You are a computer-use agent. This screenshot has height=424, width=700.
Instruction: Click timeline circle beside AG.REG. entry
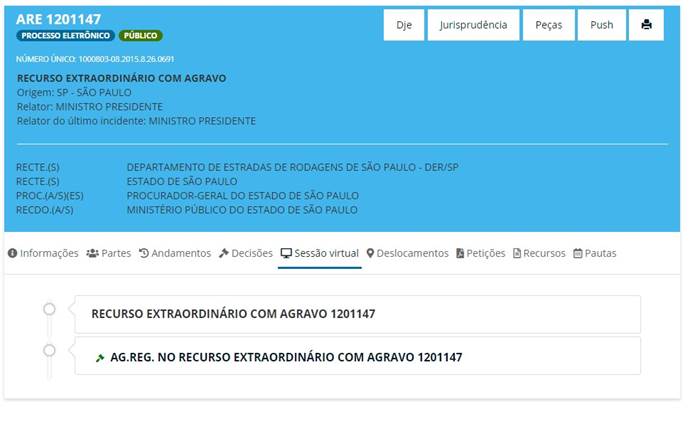49,350
